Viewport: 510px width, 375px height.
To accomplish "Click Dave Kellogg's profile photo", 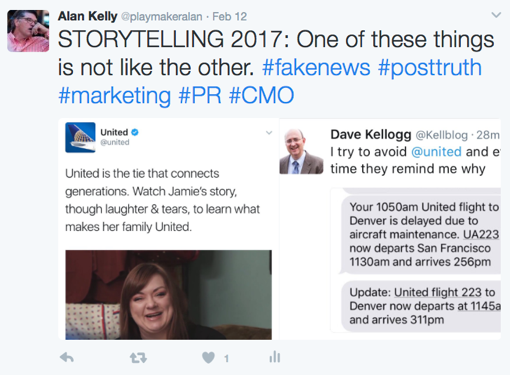I will [301, 151].
